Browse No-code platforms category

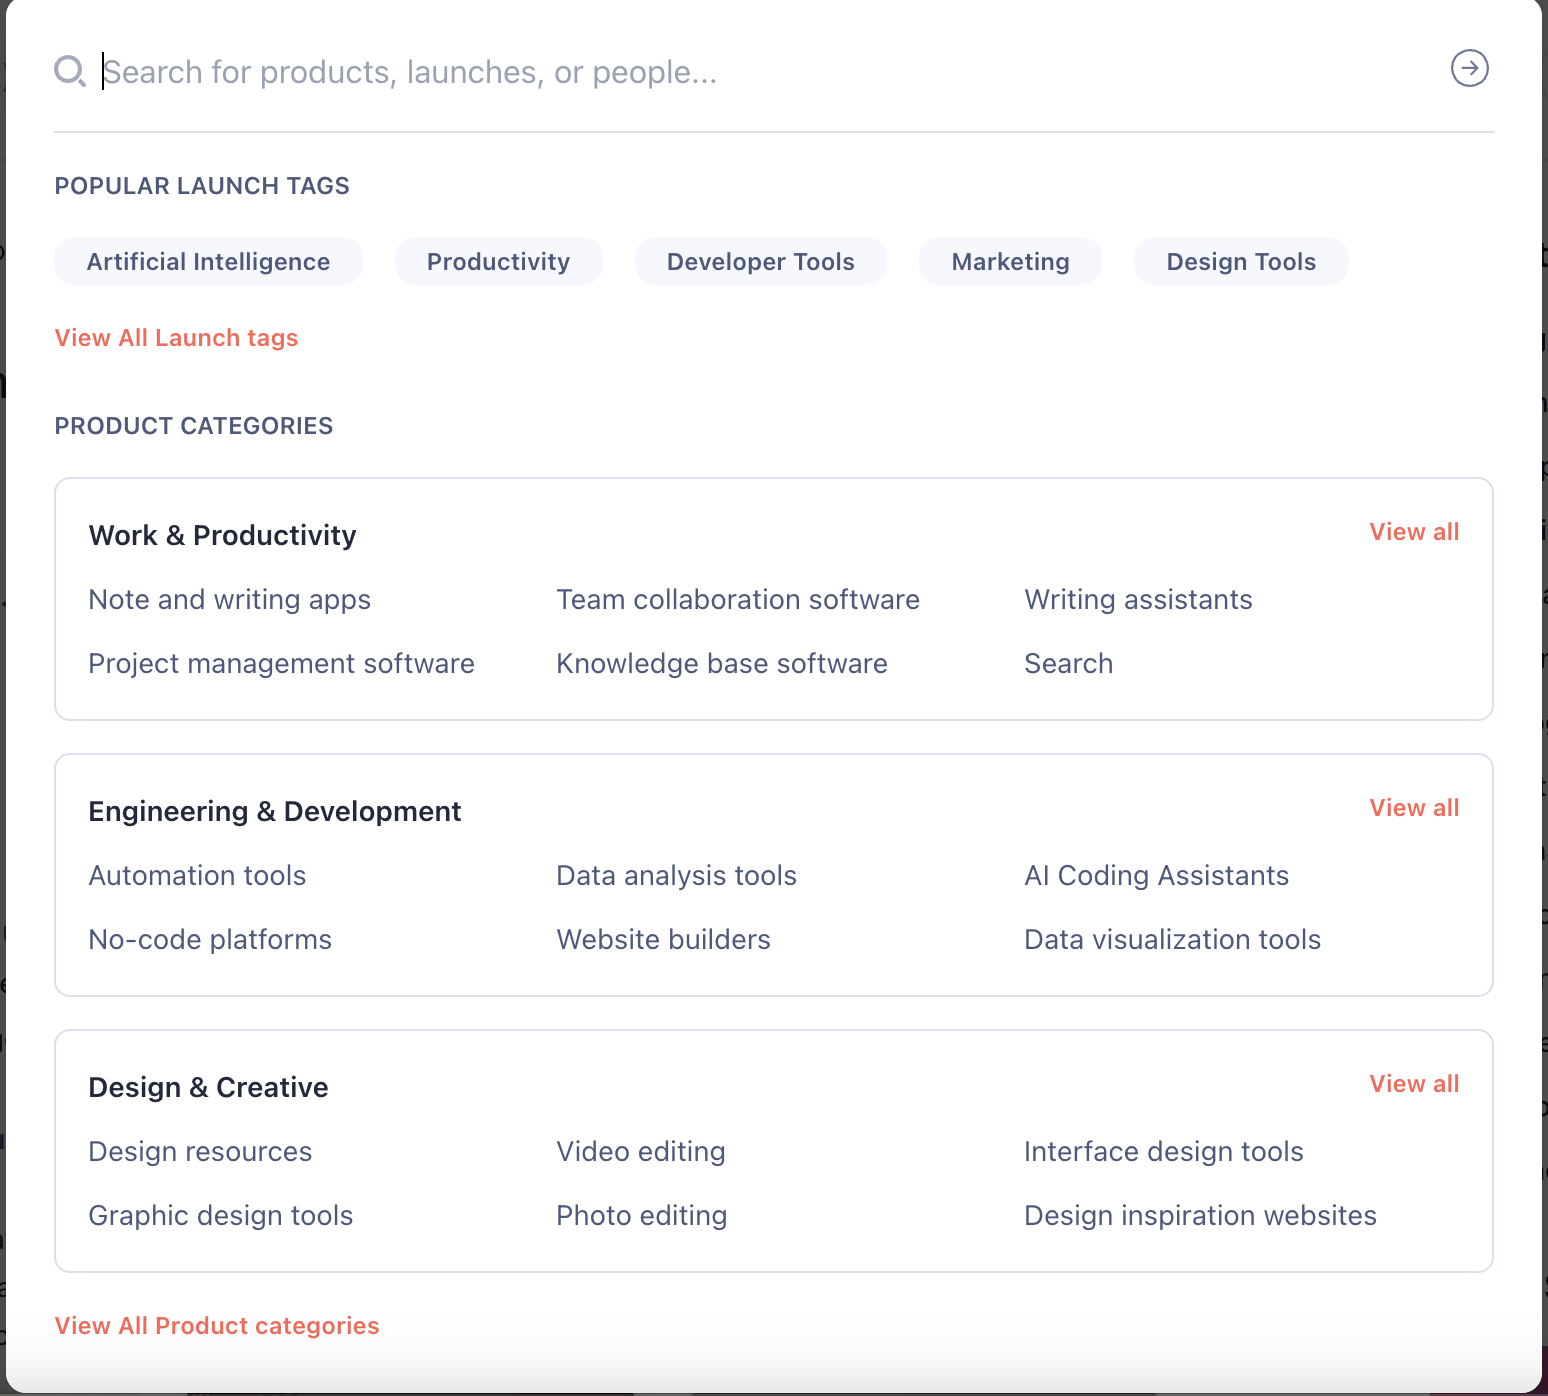[x=210, y=940]
